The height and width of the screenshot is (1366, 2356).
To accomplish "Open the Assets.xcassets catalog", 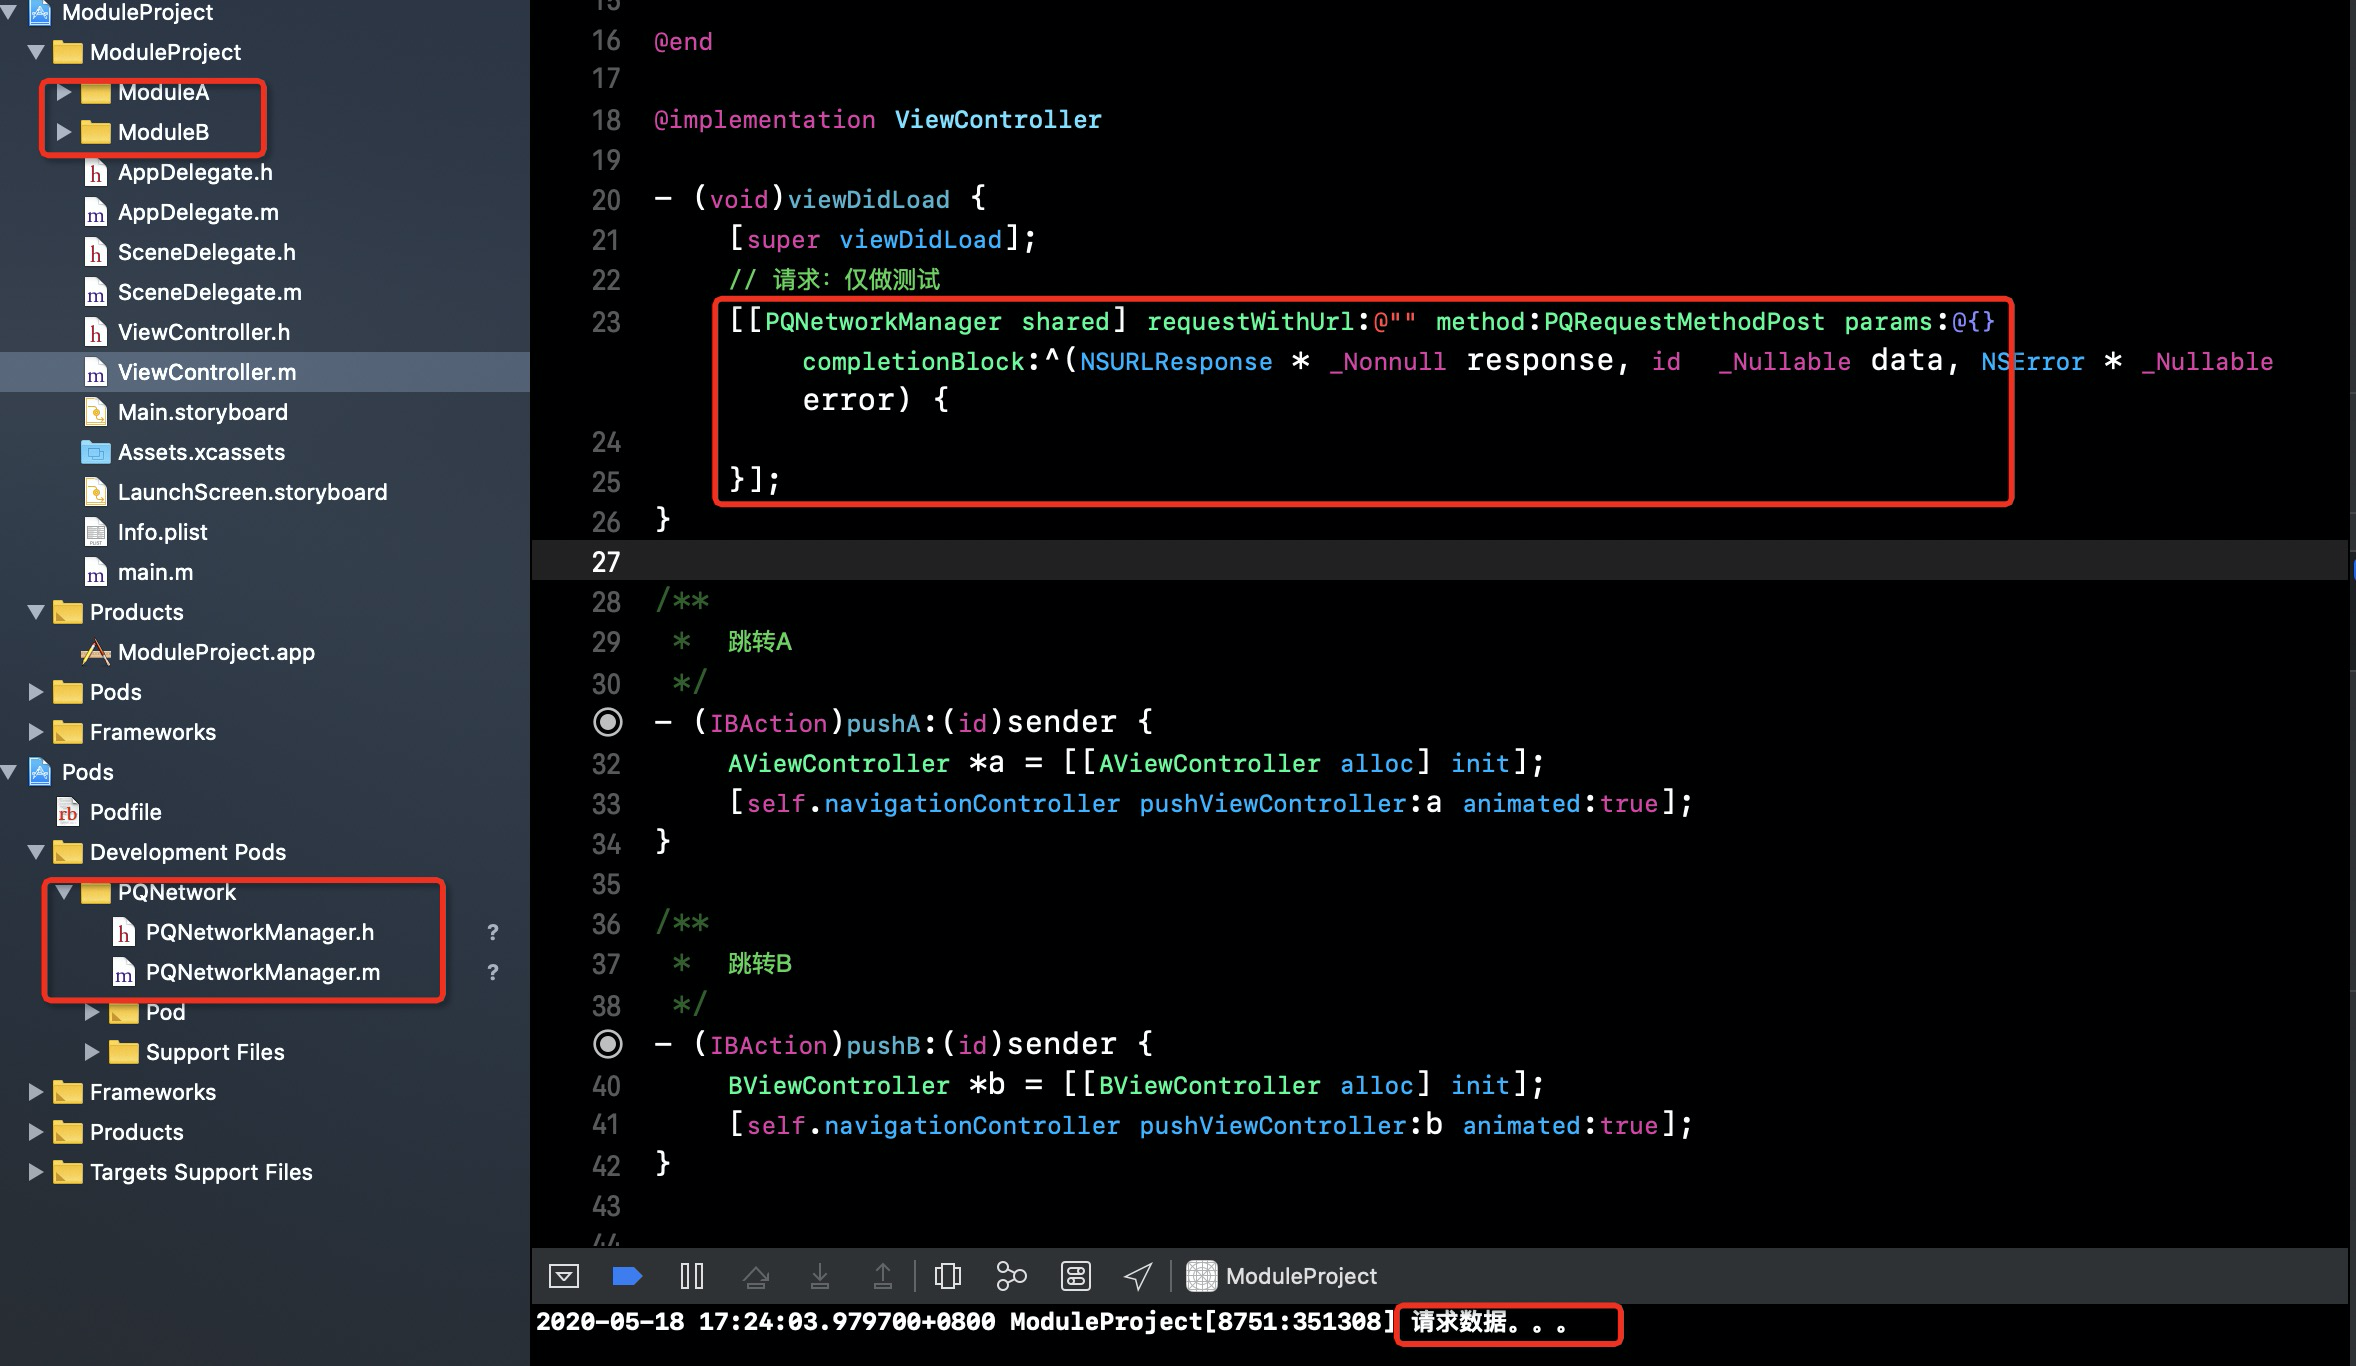I will [x=201, y=452].
